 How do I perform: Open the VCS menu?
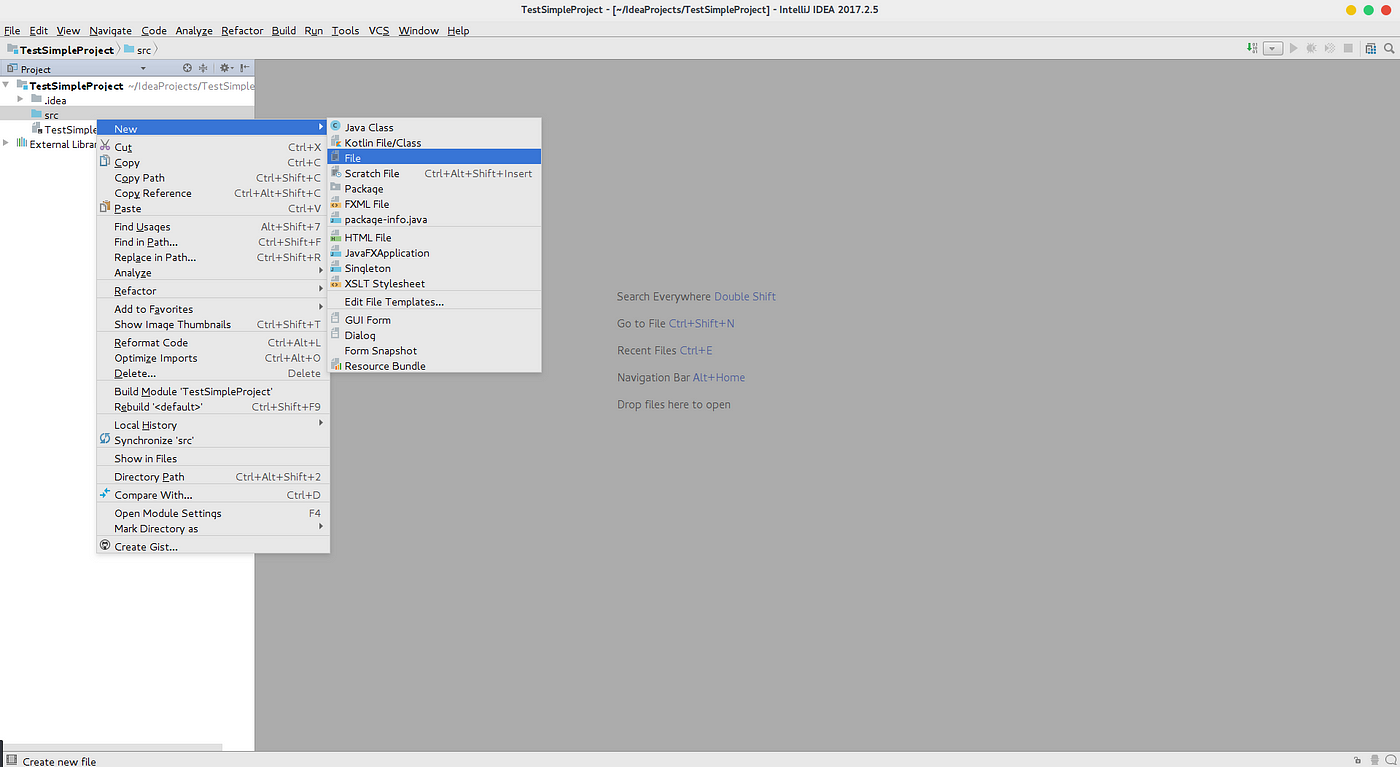379,31
